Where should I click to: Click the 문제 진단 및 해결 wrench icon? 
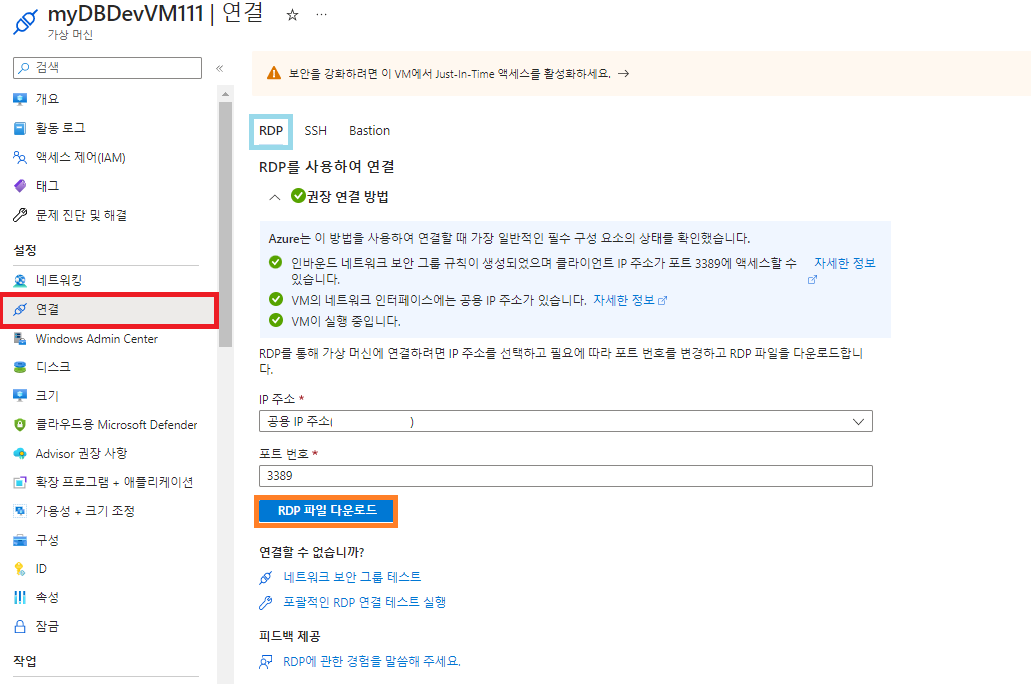pos(20,215)
